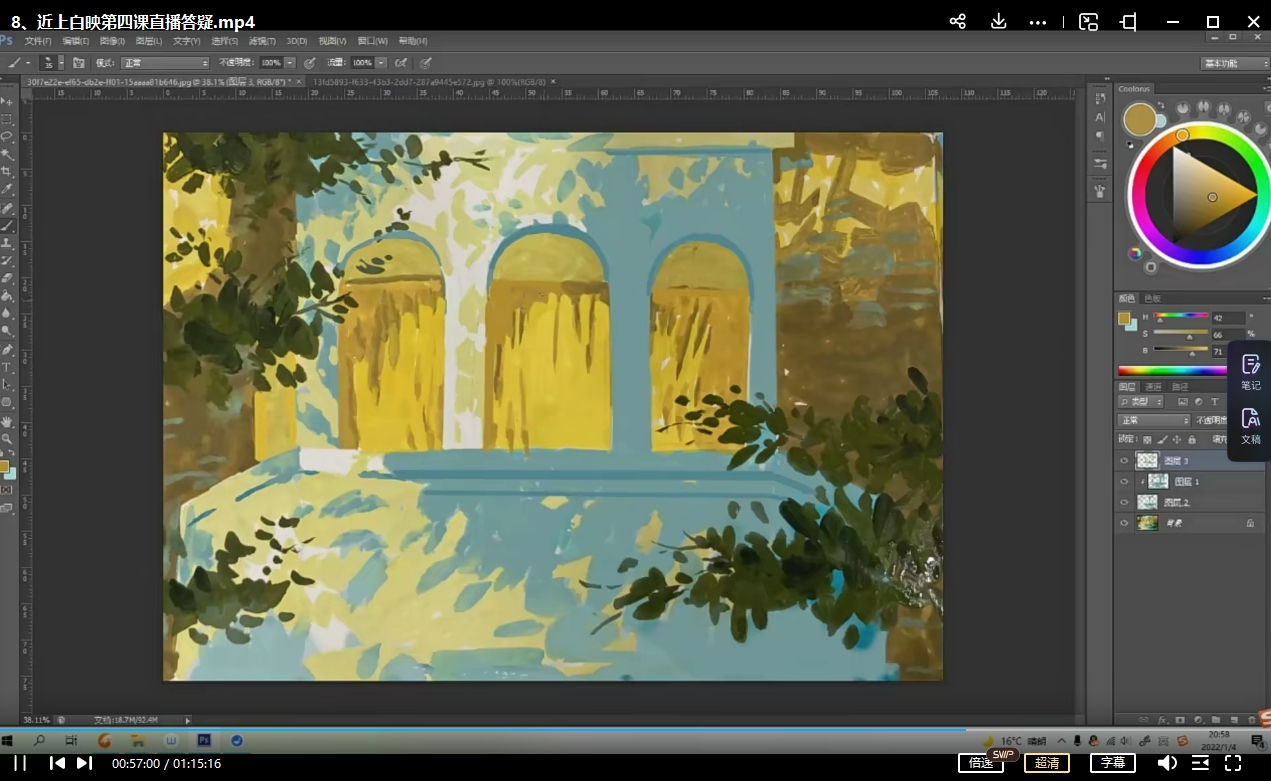Image resolution: width=1271 pixels, height=781 pixels.
Task: Select the Lasso tool
Action: 7,136
